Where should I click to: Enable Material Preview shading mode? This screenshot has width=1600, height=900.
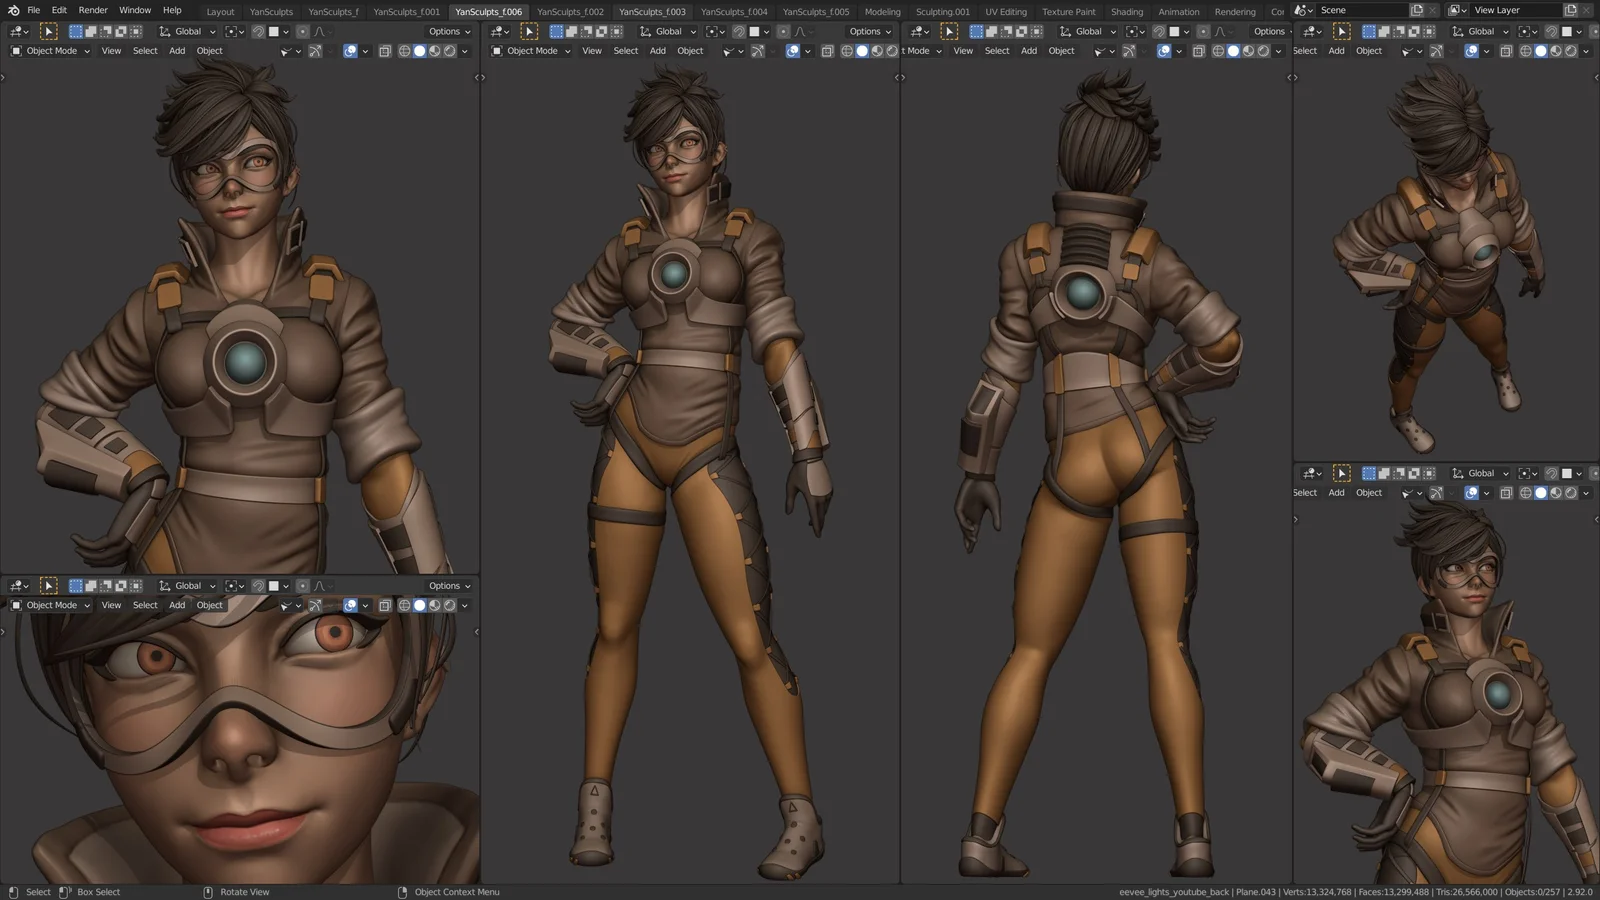437,51
